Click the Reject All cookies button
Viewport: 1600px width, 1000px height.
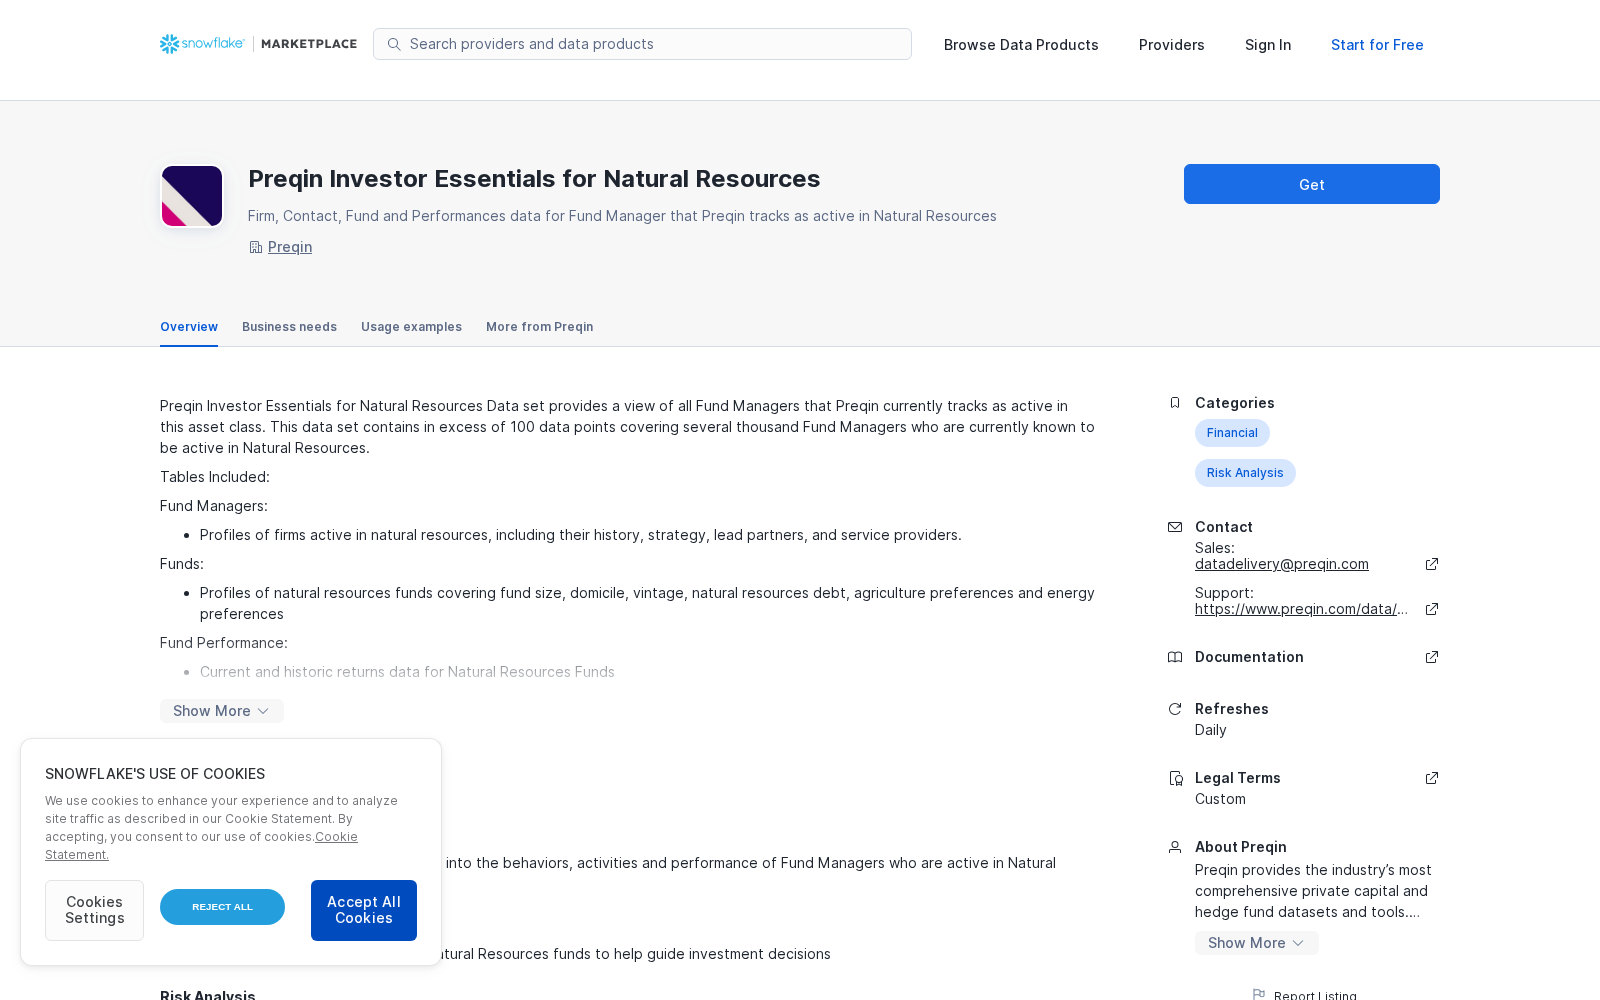222,907
